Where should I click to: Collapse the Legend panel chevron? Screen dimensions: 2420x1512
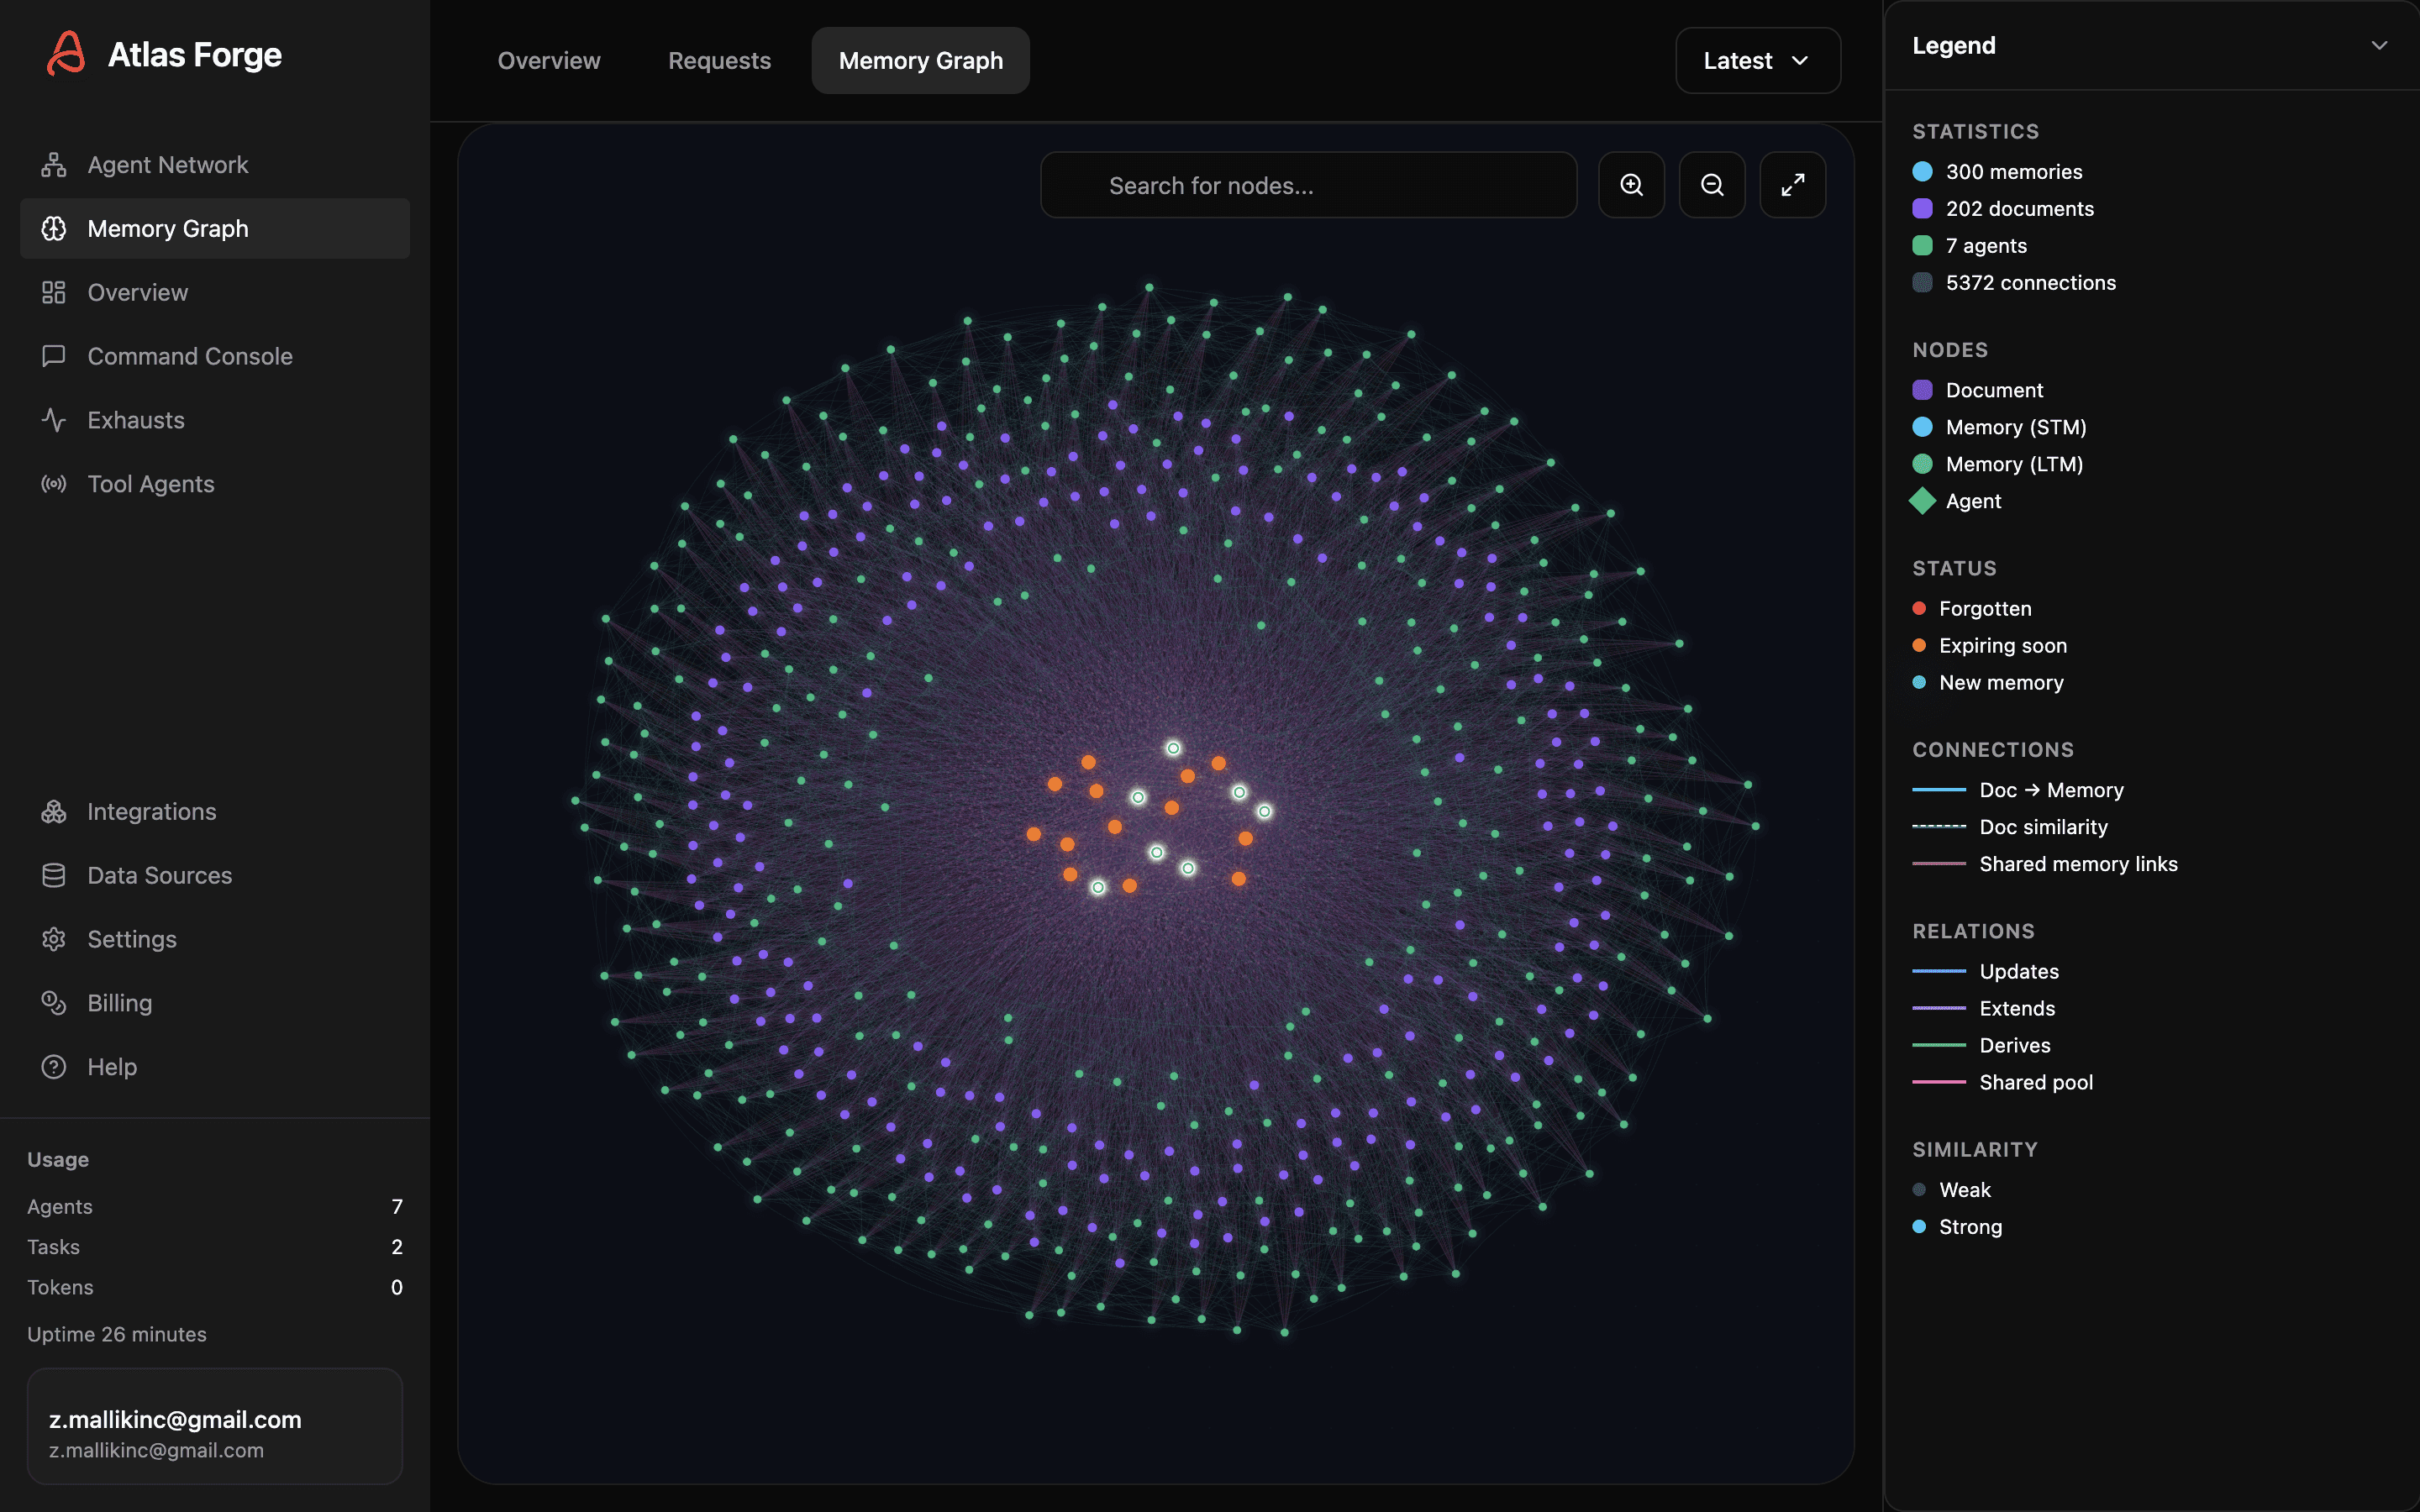[2379, 46]
